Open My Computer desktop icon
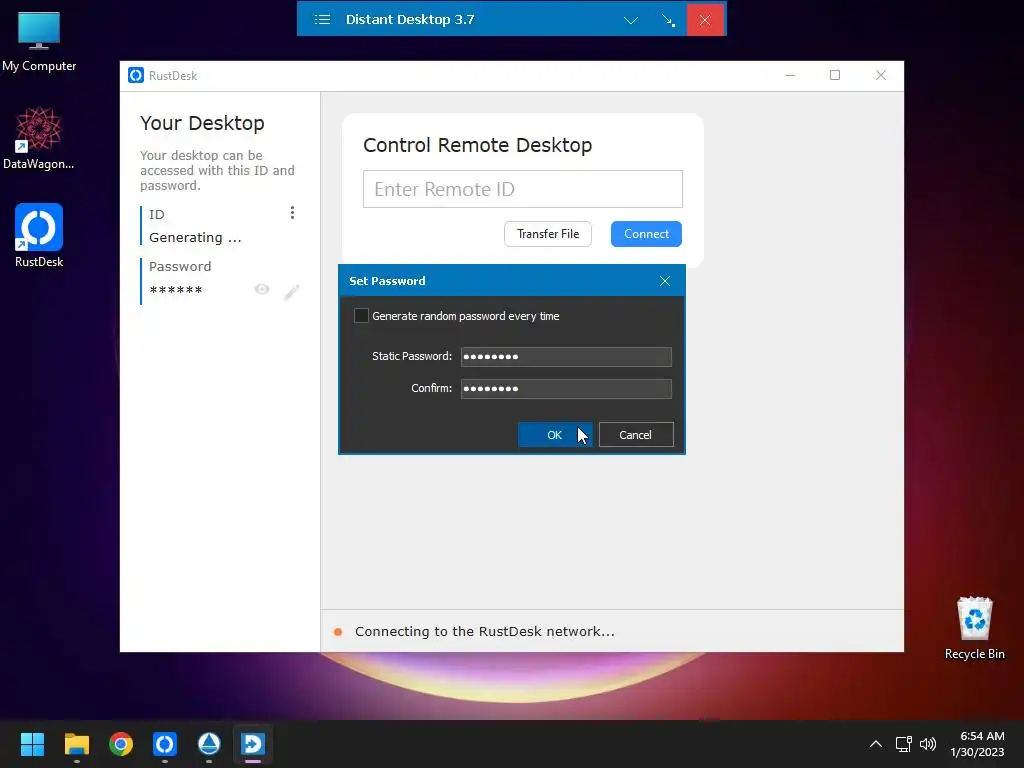The width and height of the screenshot is (1024, 768). (39, 41)
